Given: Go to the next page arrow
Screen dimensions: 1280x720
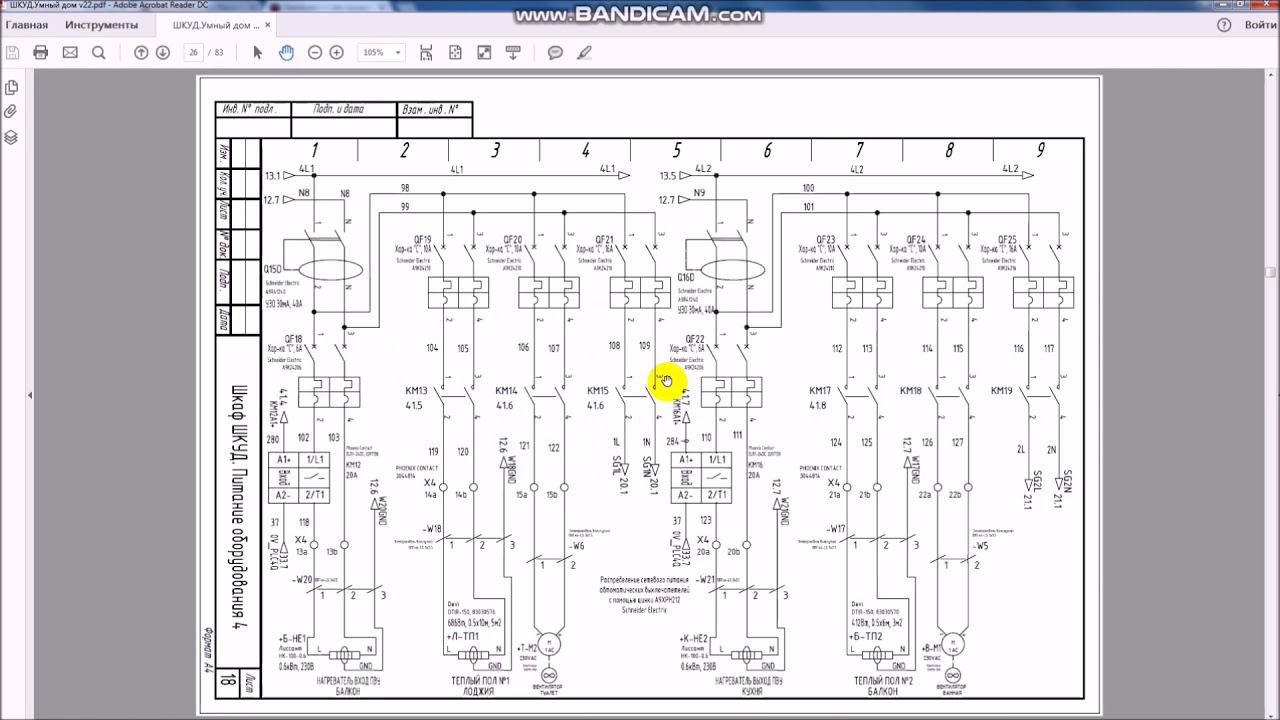Looking at the screenshot, I should tap(163, 52).
